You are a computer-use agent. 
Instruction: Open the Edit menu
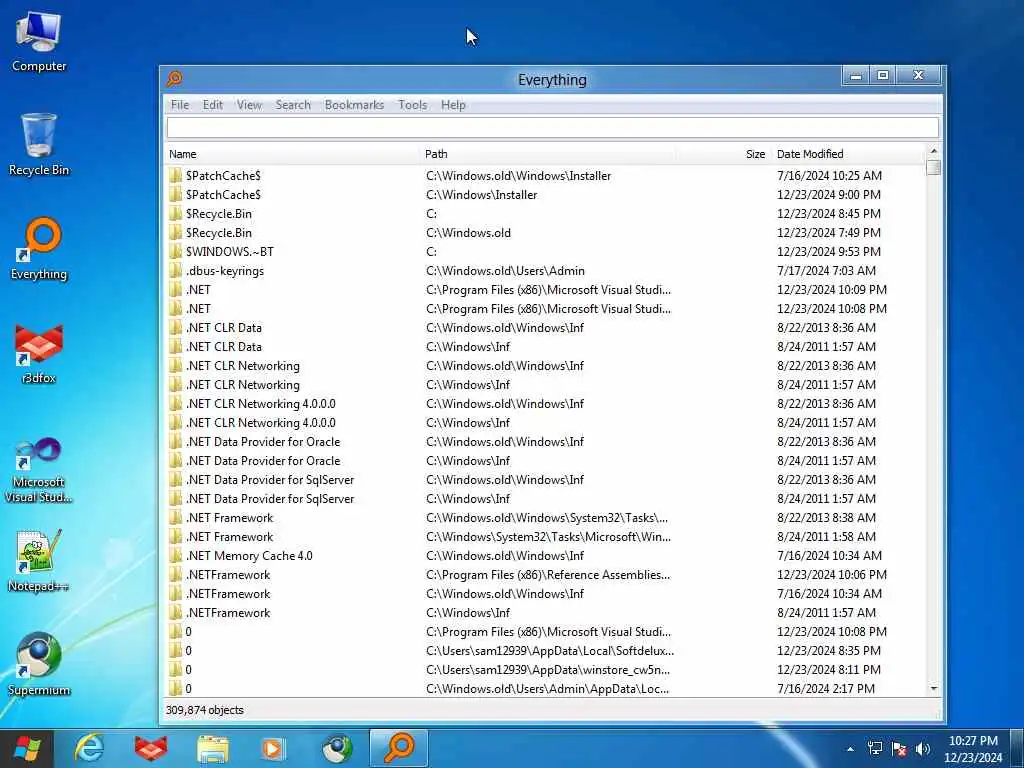213,104
